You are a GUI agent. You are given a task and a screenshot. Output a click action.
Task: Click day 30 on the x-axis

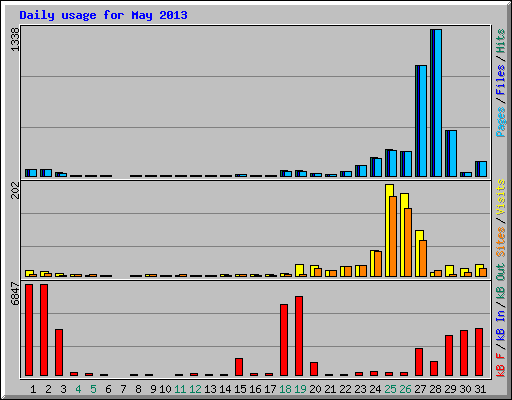pyautogui.click(x=465, y=389)
